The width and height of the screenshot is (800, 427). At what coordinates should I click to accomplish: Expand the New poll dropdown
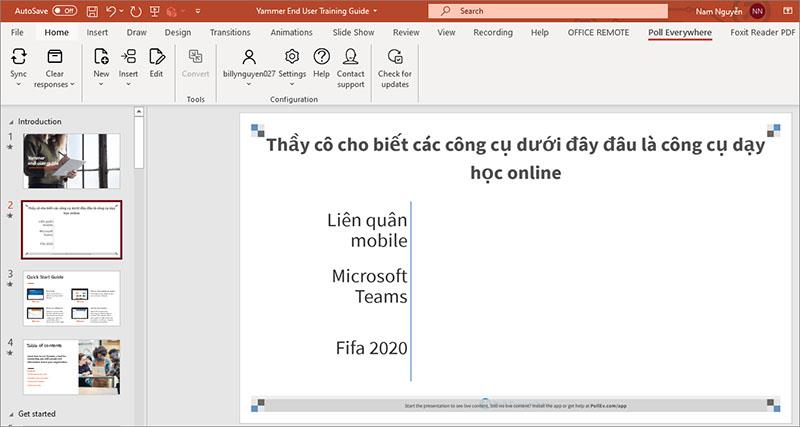101,85
